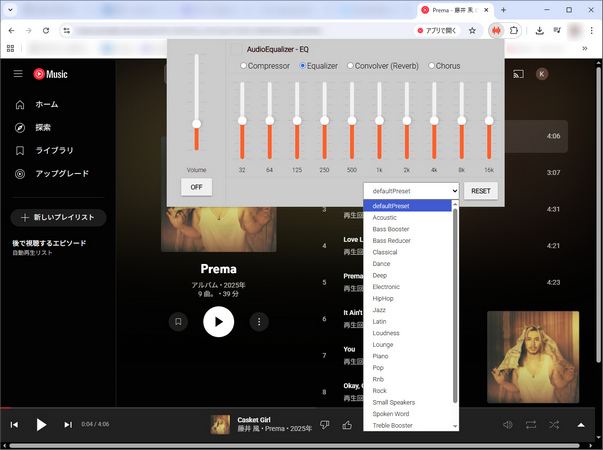Choose the Classical preset
The image size is (603, 450).
[407, 252]
